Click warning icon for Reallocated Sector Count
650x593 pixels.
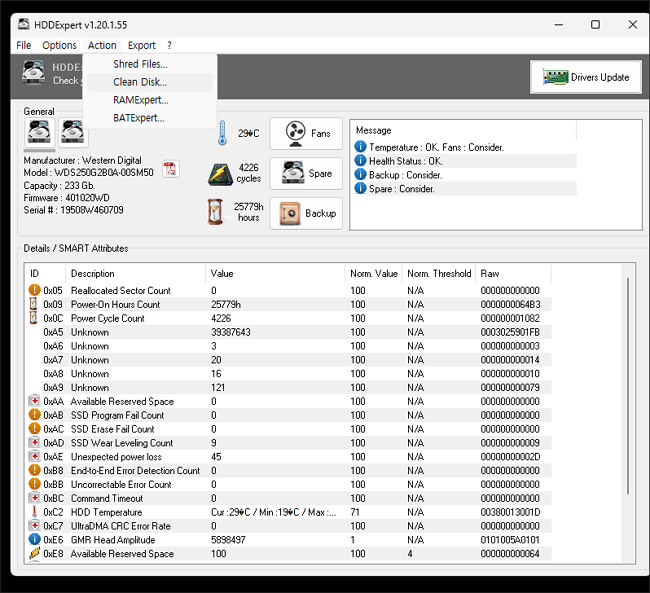pos(34,290)
